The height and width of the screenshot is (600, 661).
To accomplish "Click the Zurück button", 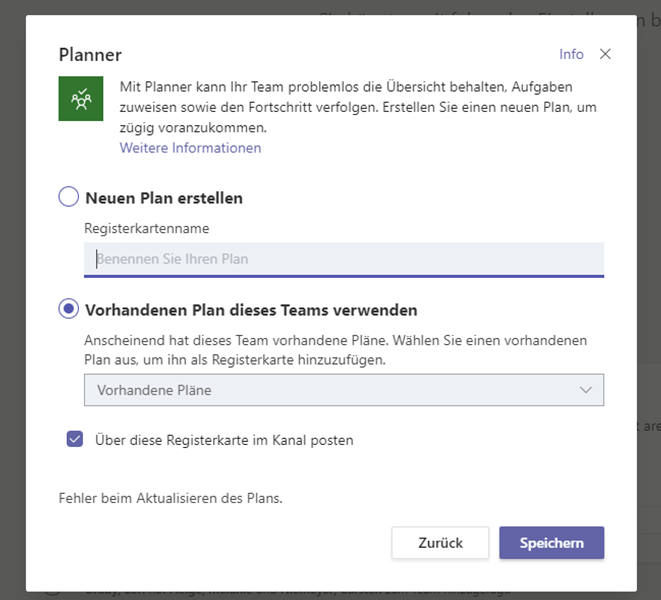I will click(440, 543).
